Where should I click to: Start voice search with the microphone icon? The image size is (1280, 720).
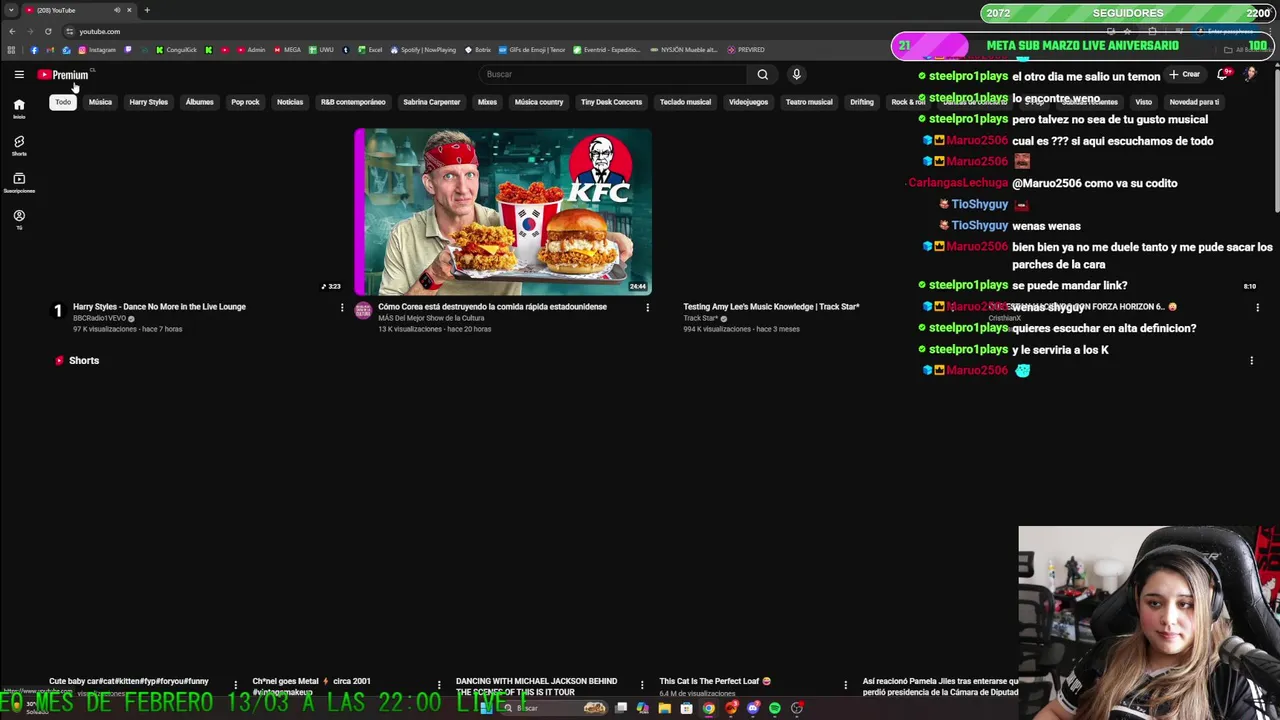click(796, 74)
